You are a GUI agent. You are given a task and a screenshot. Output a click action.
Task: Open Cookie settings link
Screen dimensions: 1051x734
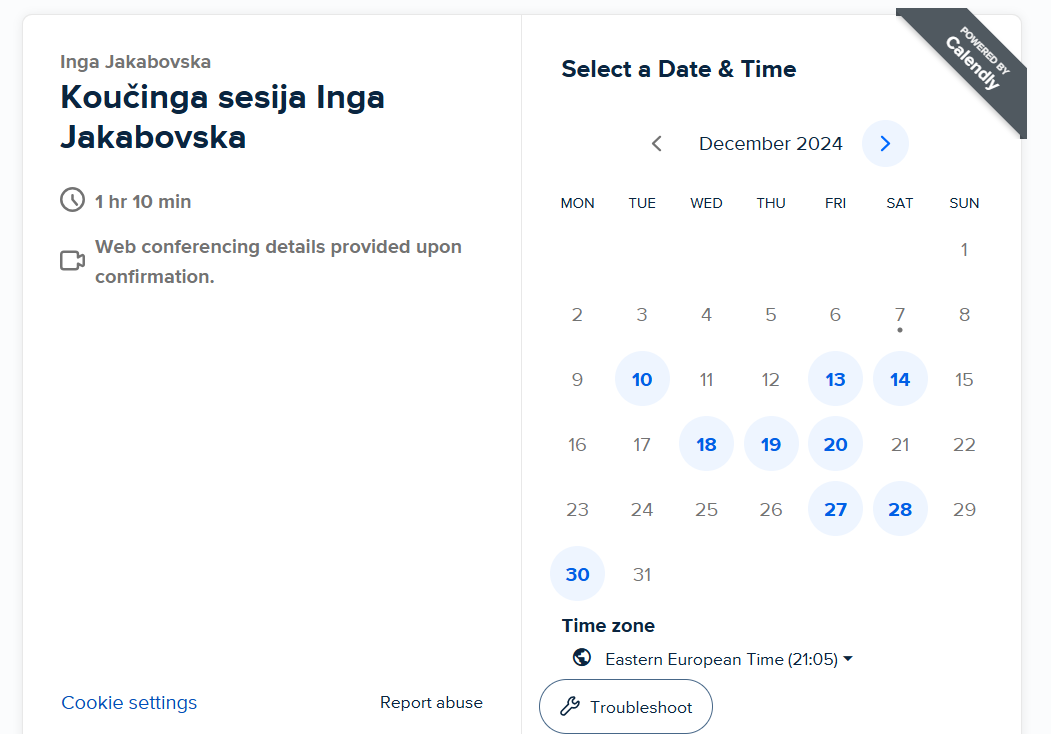(129, 702)
